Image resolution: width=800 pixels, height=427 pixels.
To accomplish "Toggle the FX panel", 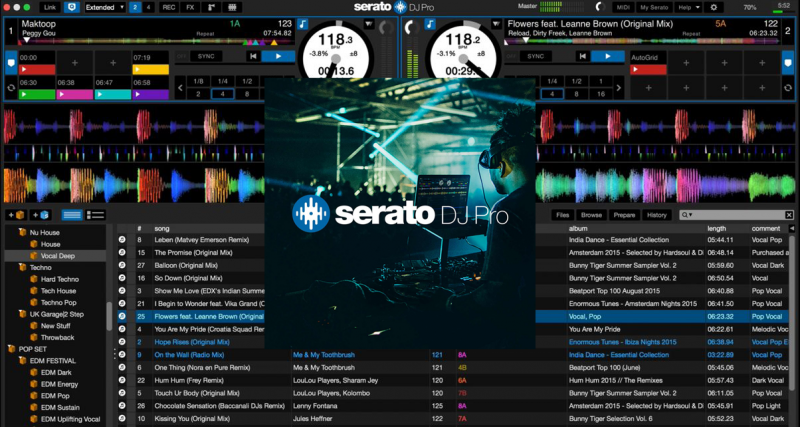I will [x=190, y=8].
